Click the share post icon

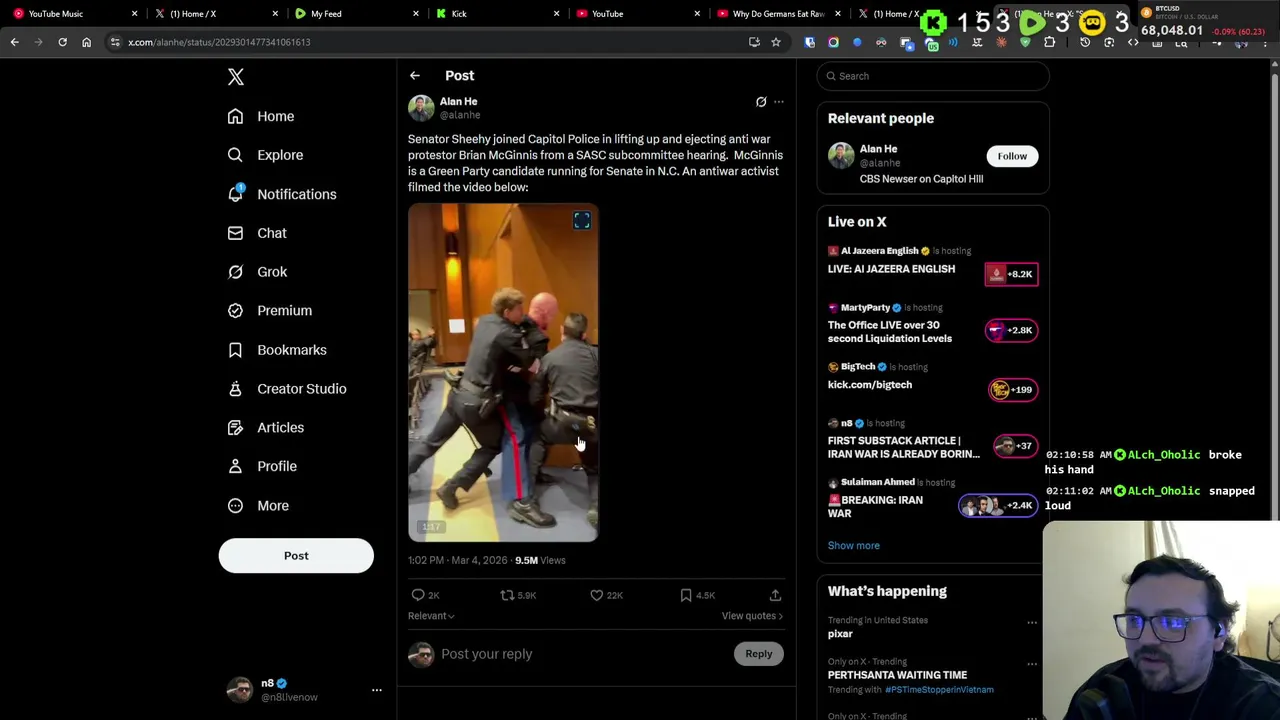coord(775,595)
